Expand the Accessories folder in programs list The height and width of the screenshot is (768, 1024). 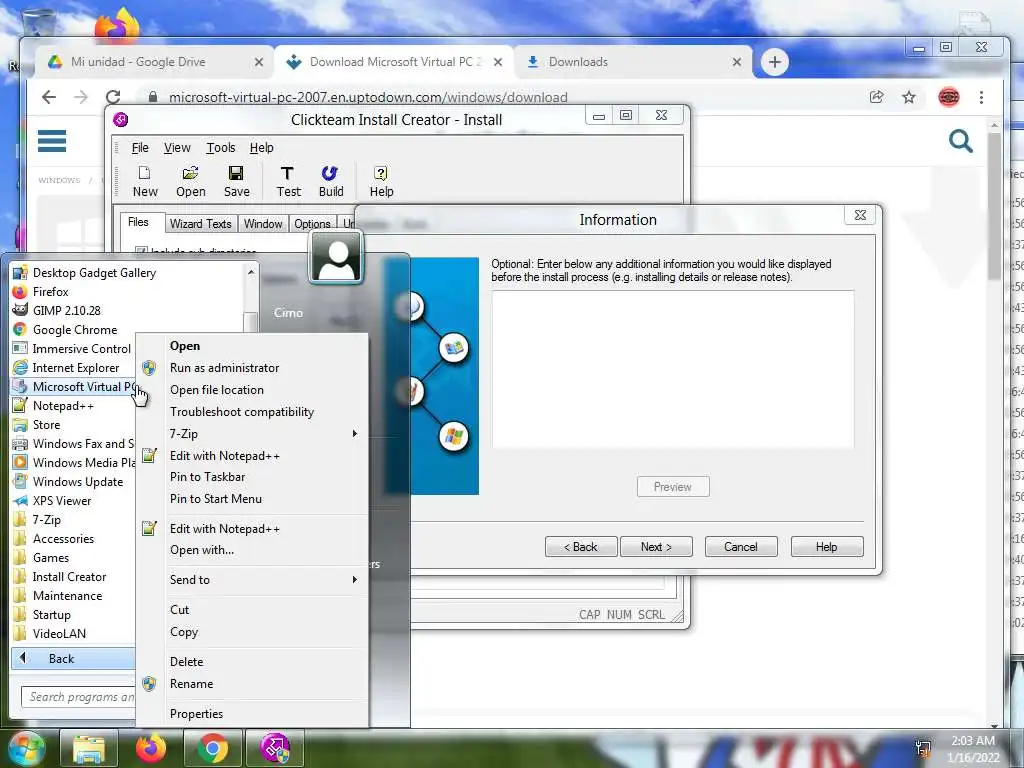[63, 539]
